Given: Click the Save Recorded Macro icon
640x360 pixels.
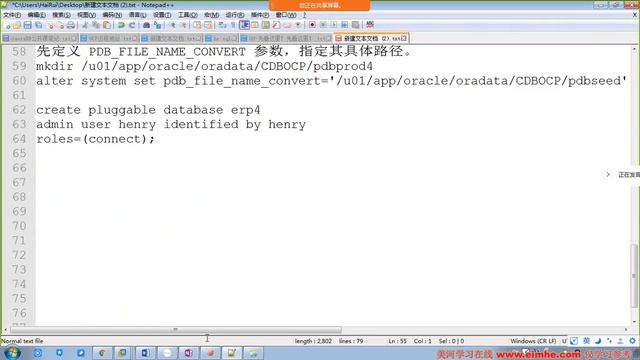Looking at the screenshot, I should [x=356, y=25].
